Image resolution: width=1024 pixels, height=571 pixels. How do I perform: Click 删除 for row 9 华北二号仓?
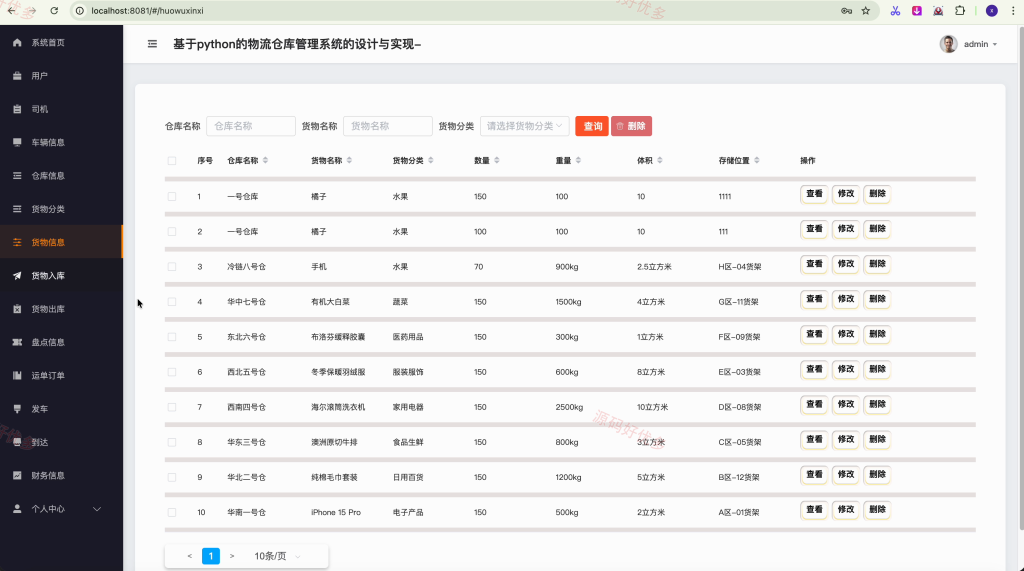pyautogui.click(x=877, y=475)
